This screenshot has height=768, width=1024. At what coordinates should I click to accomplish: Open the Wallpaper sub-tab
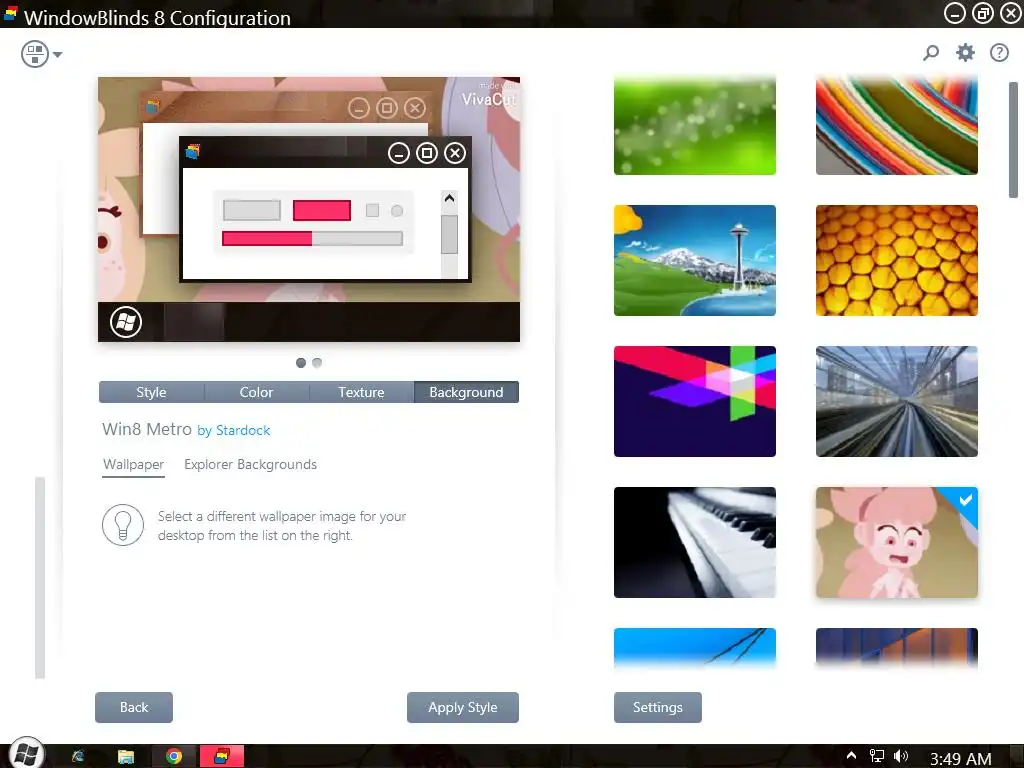click(x=133, y=464)
